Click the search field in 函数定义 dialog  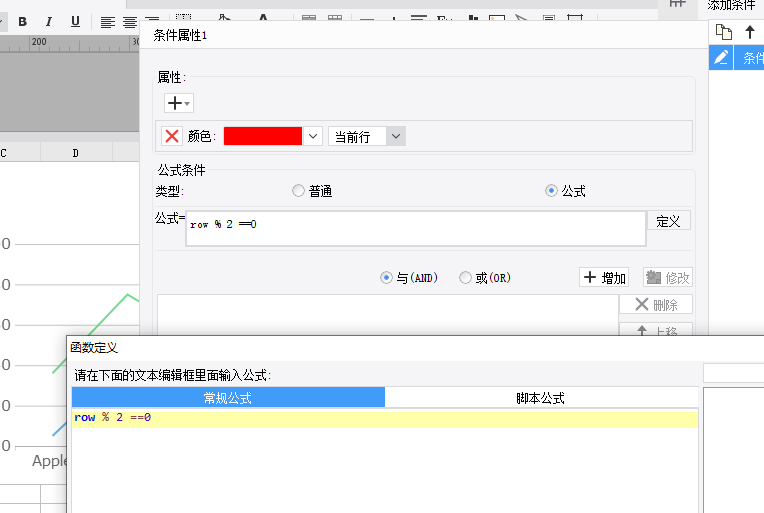(733, 374)
